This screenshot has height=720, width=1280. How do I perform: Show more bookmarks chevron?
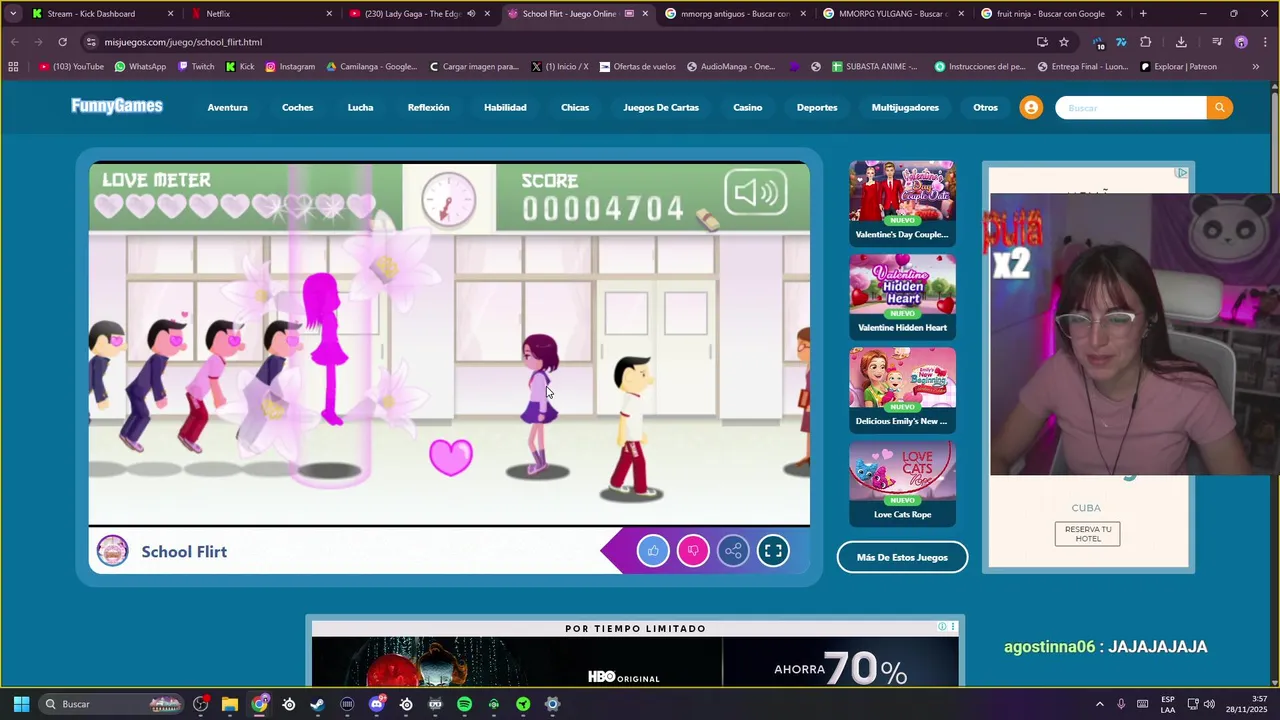tap(1256, 67)
